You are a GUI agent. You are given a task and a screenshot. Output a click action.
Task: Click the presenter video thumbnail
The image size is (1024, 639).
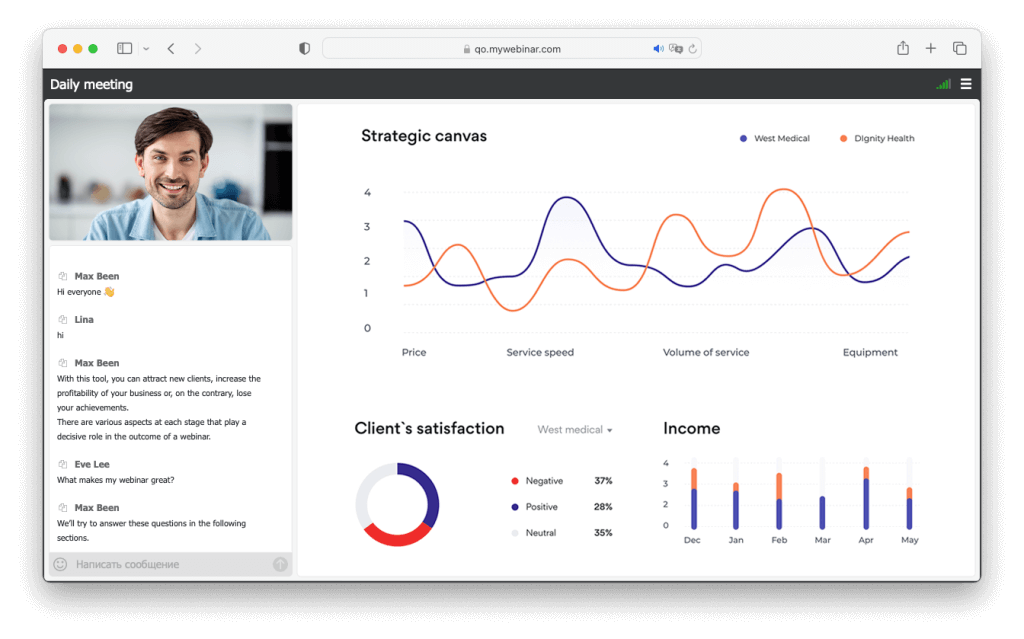[170, 172]
